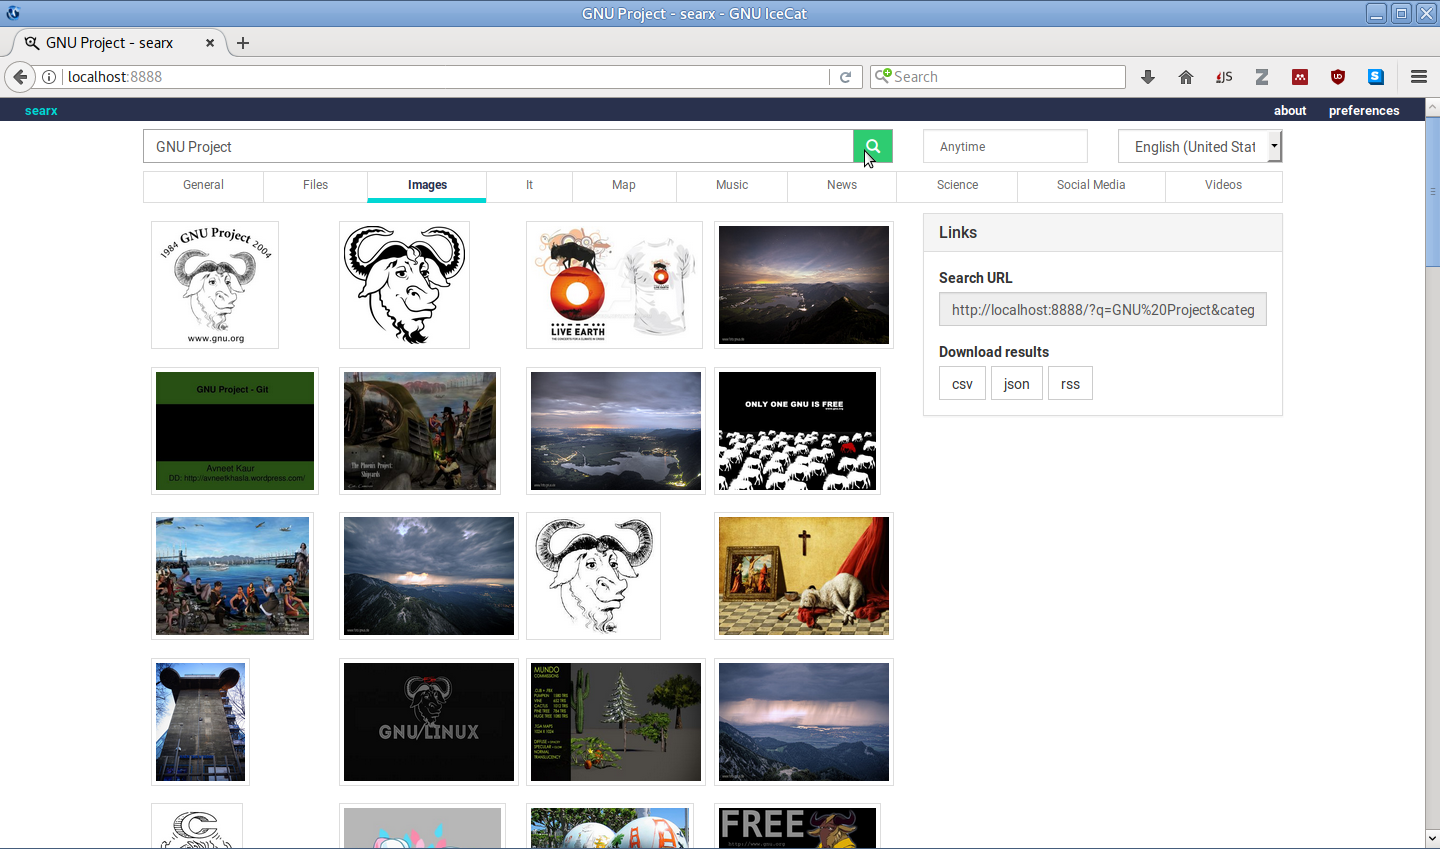Image resolution: width=1440 pixels, height=849 pixels.
Task: Download results as csv
Action: [962, 384]
